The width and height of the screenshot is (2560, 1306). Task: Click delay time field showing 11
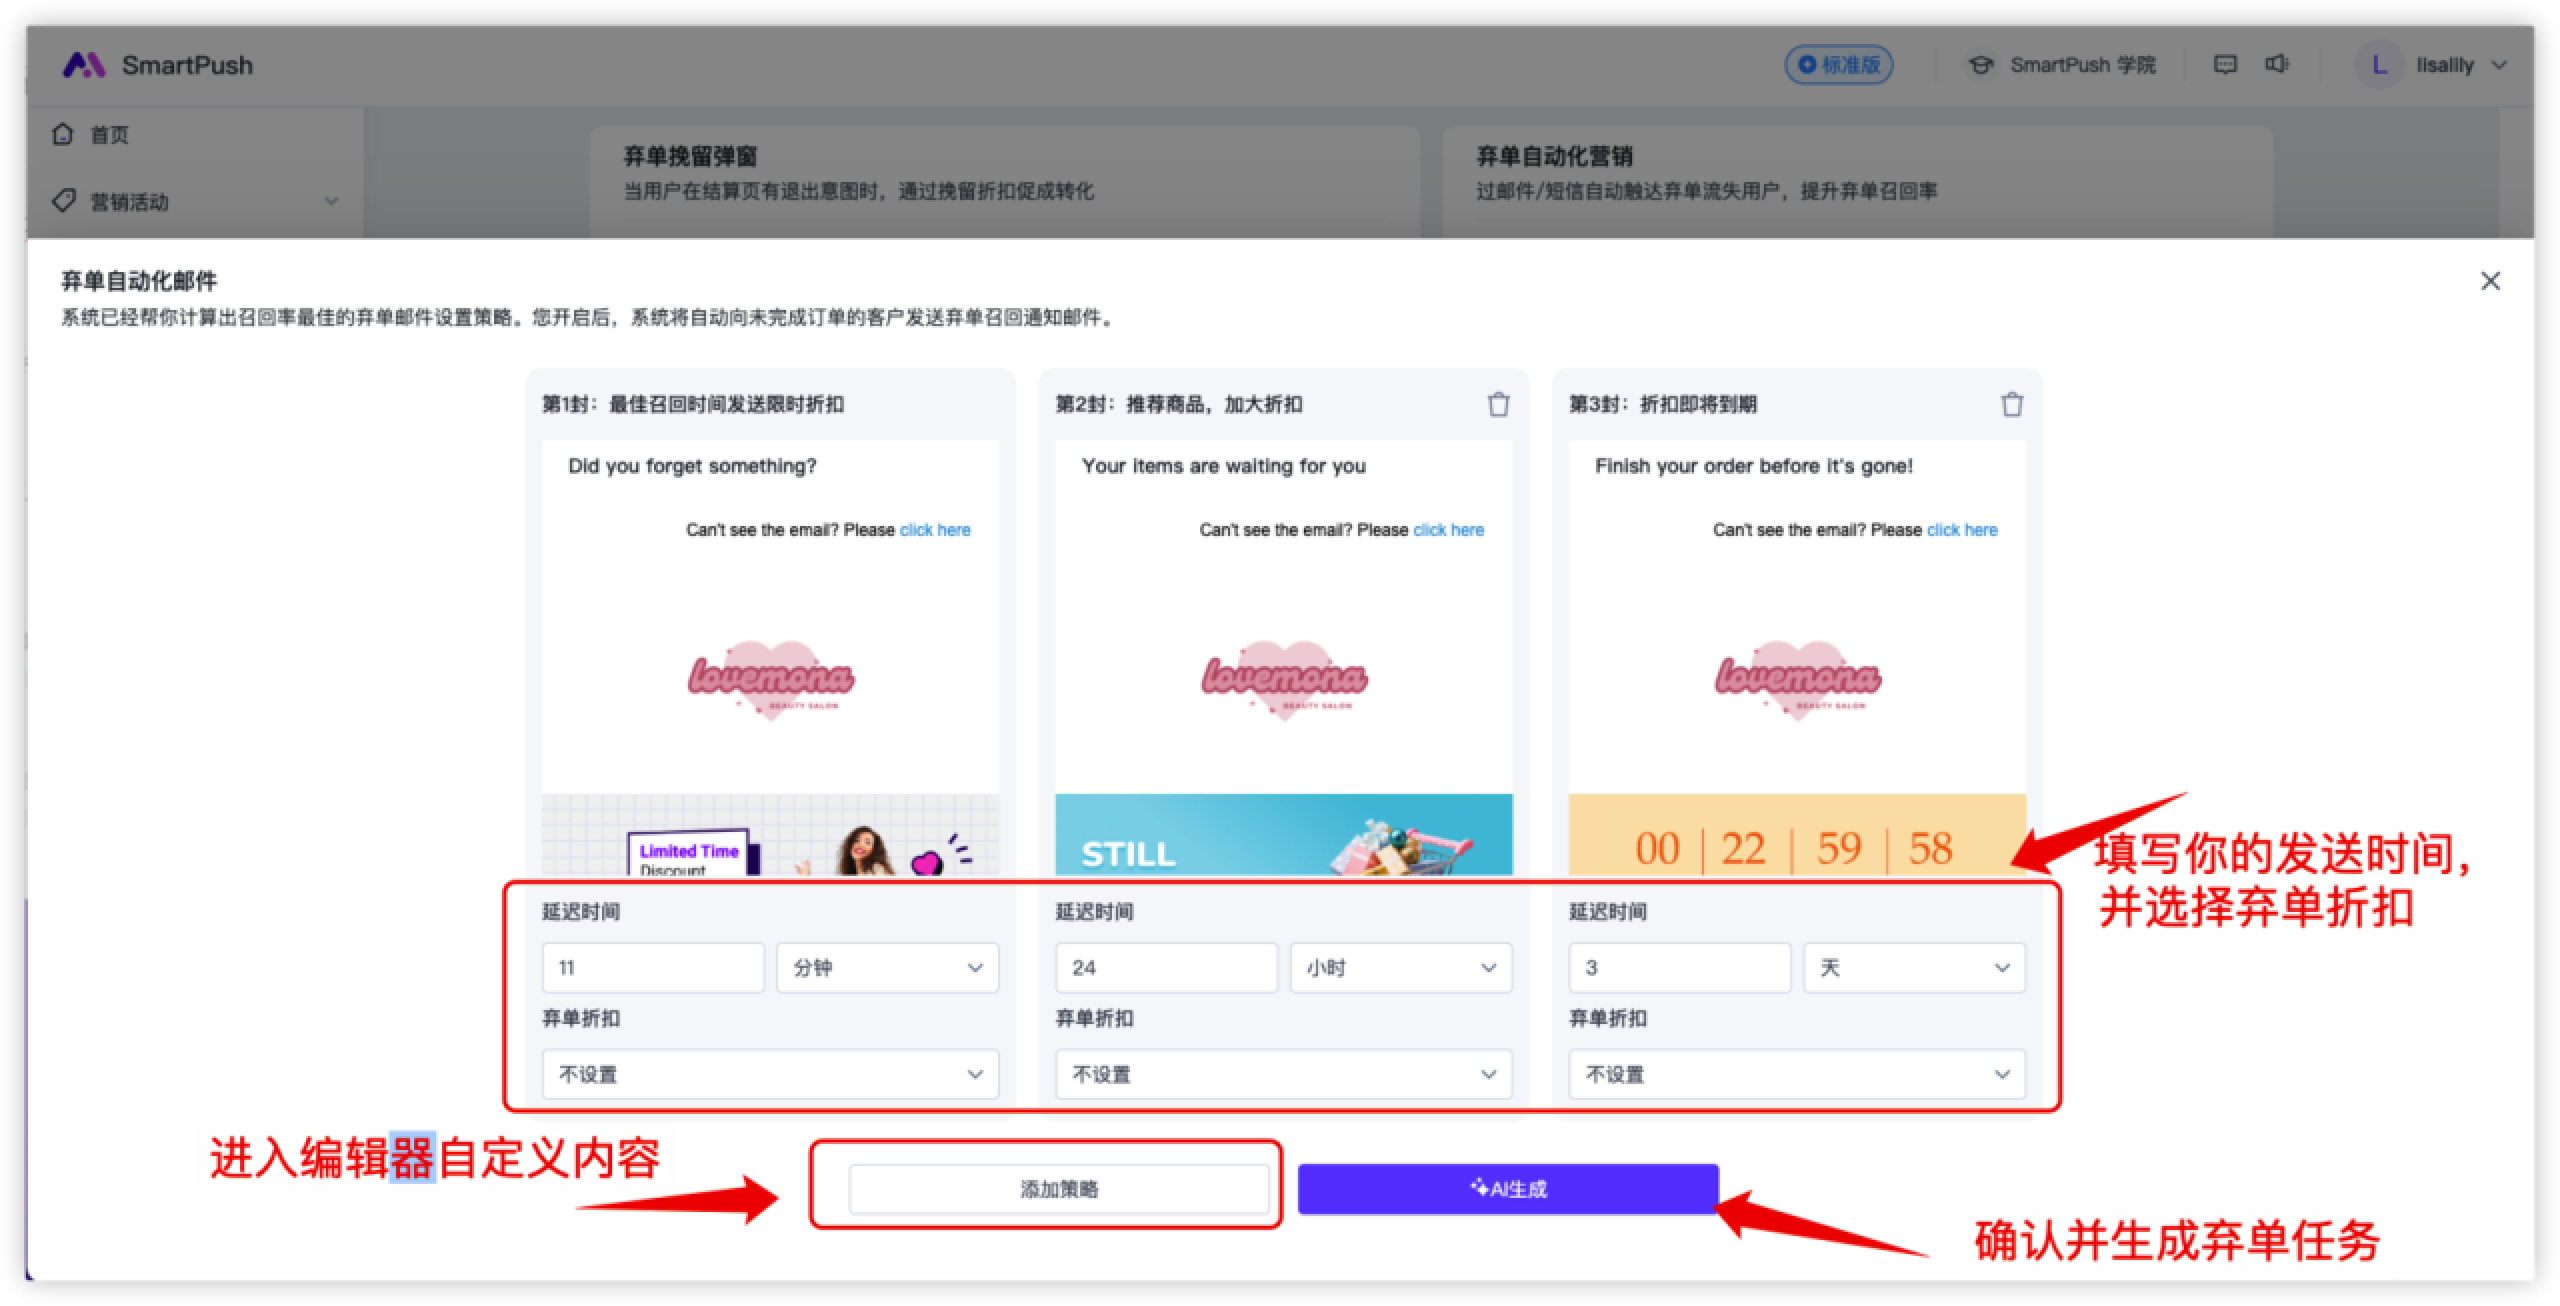[653, 967]
